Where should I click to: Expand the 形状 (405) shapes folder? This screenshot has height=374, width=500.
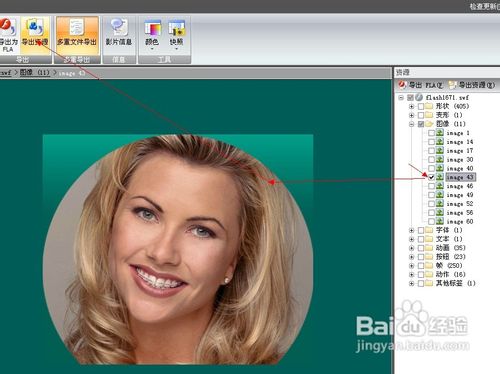412,106
